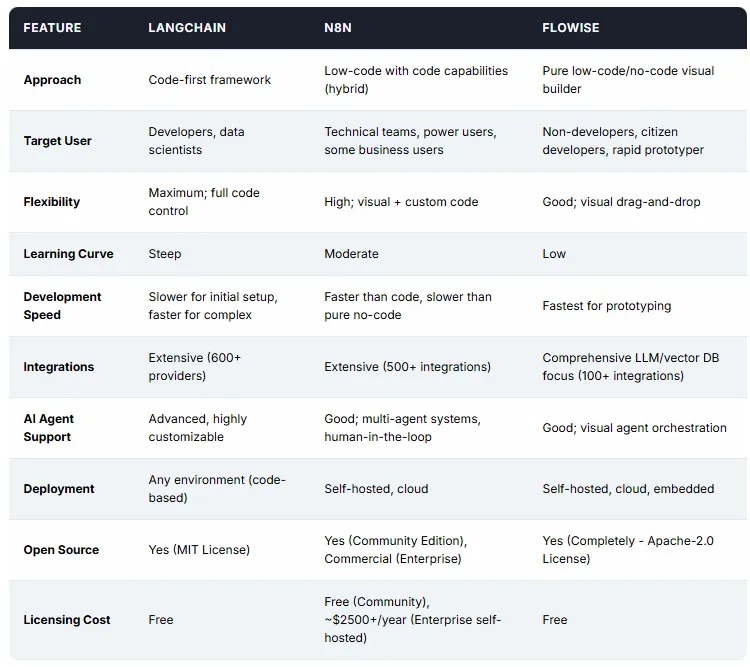This screenshot has width=750, height=667.
Task: Select the Target User row label
Action: tap(57, 141)
